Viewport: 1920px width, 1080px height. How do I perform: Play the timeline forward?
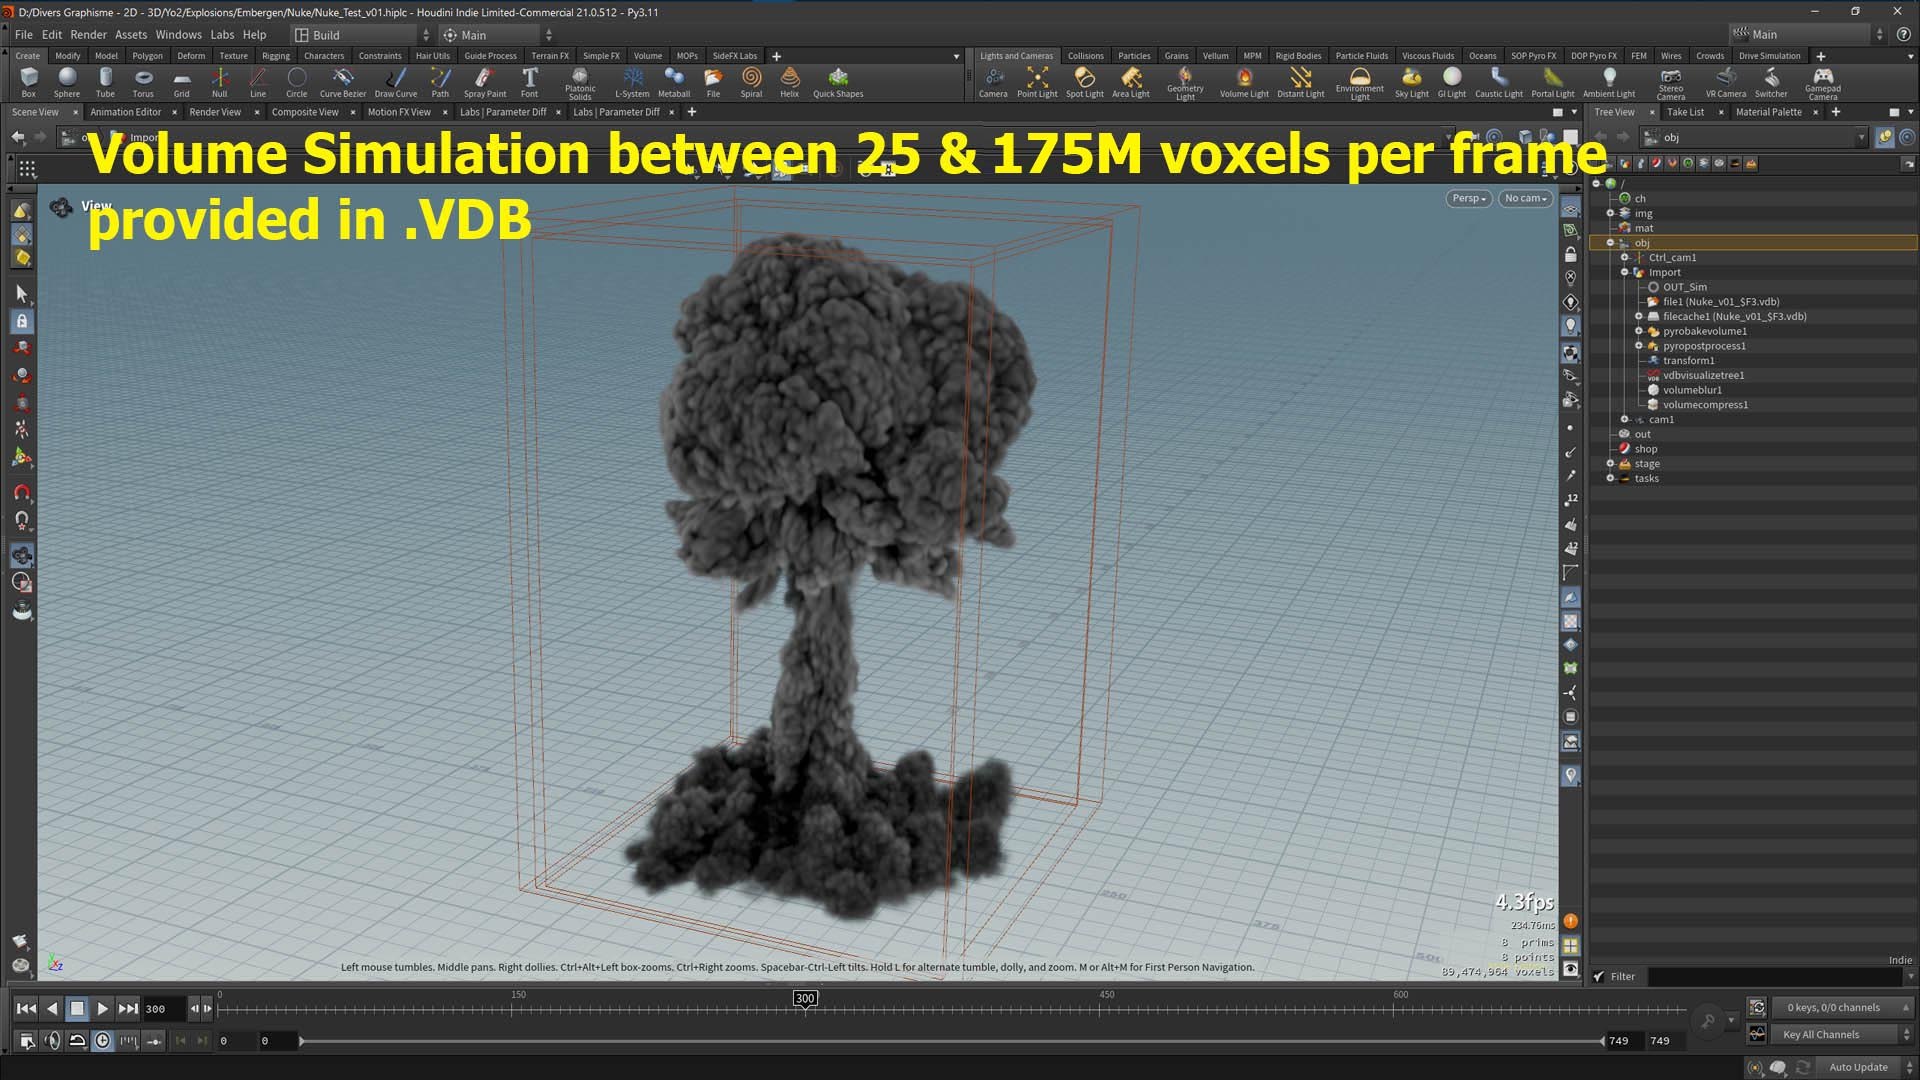(x=102, y=1008)
